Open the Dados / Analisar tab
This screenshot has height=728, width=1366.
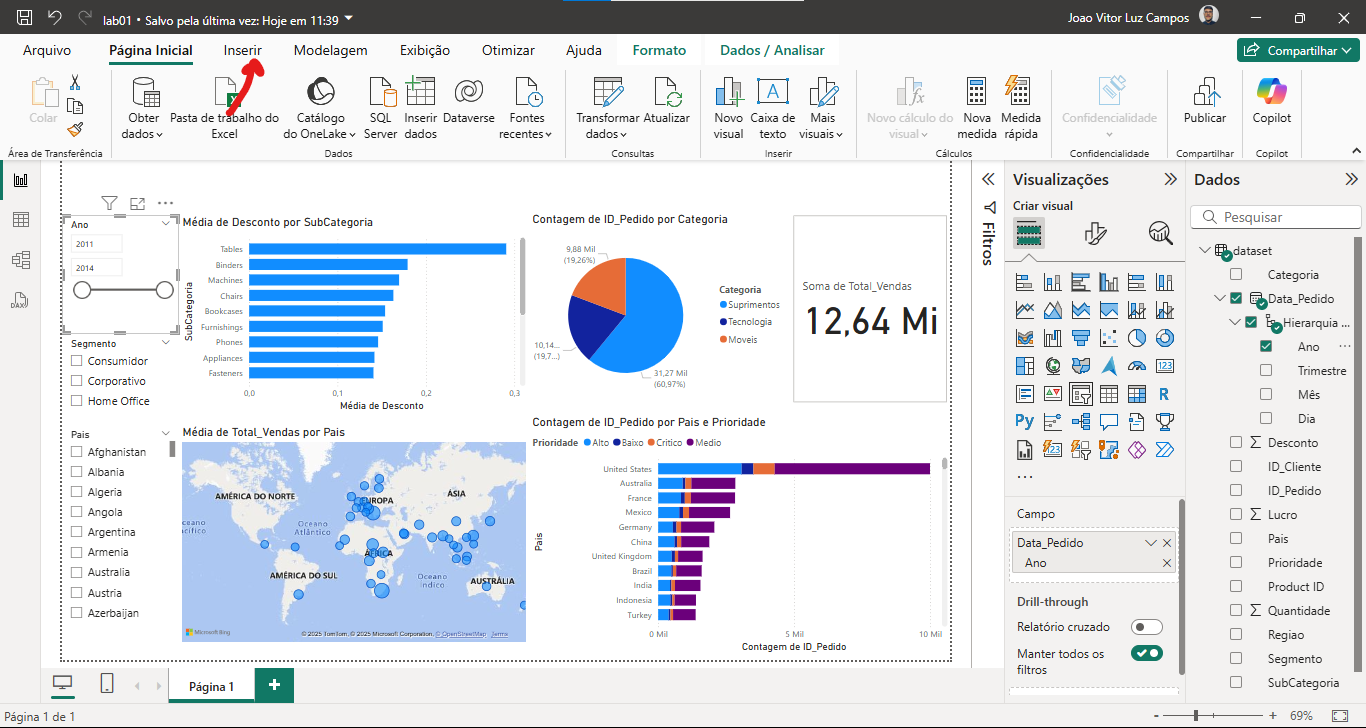coord(772,50)
